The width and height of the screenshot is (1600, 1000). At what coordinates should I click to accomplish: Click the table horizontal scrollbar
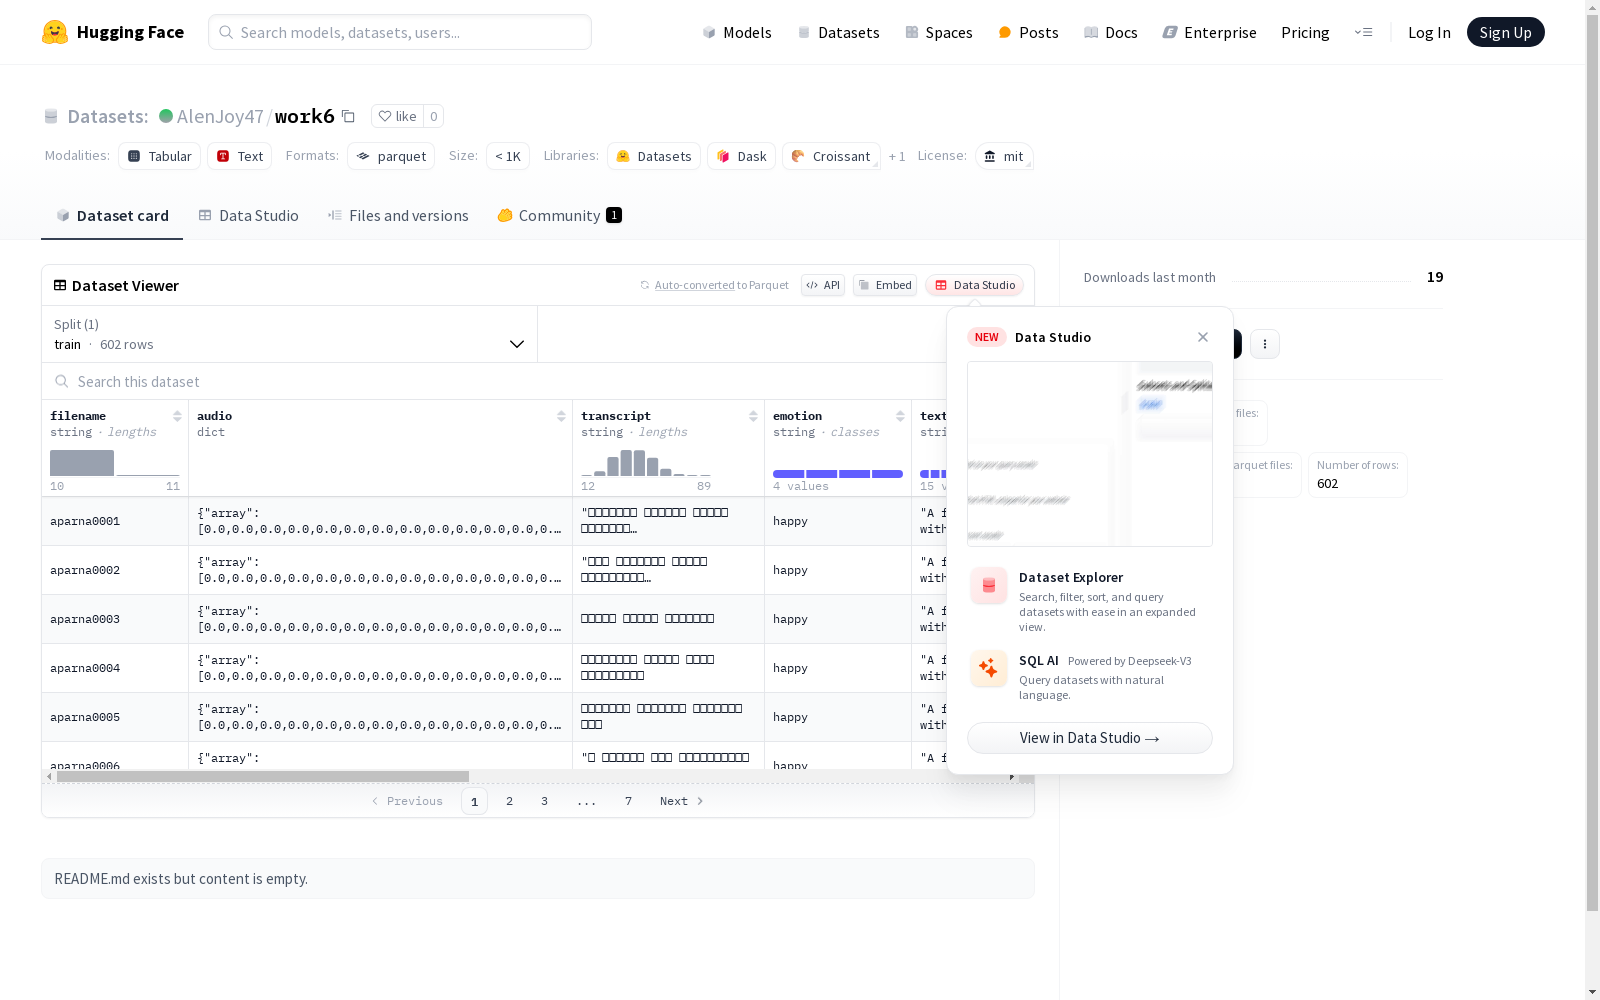tap(263, 776)
